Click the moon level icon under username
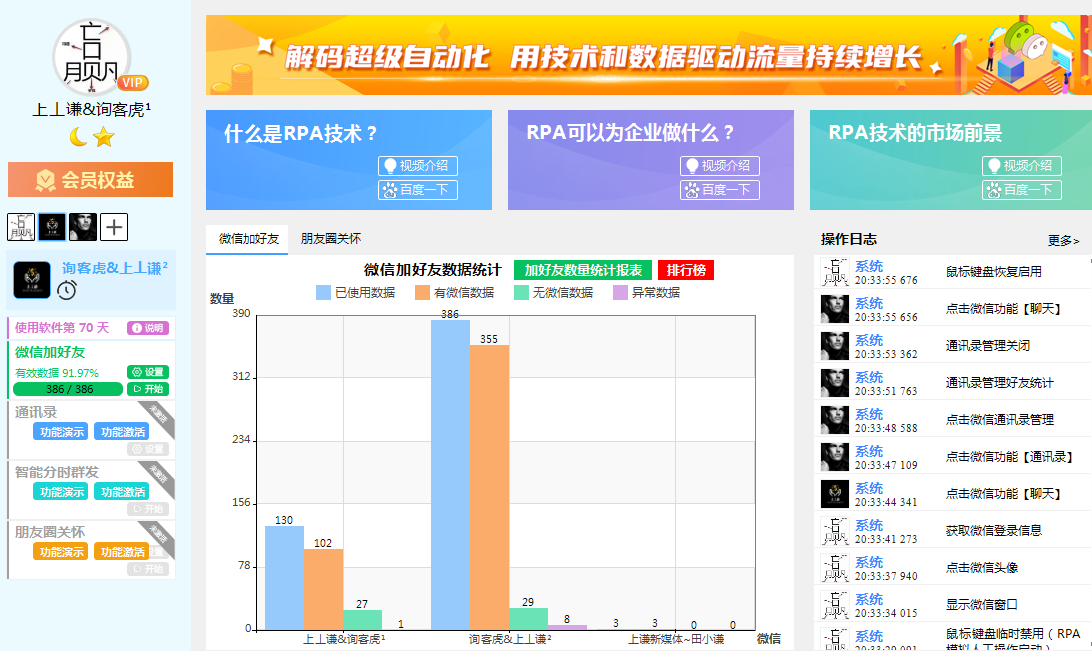1092x651 pixels. 78,137
